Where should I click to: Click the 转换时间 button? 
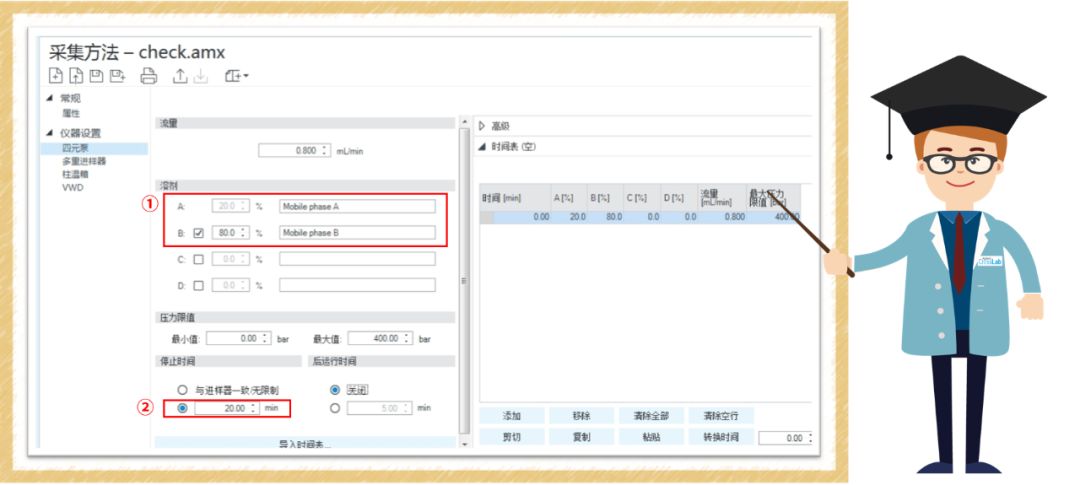(x=721, y=437)
